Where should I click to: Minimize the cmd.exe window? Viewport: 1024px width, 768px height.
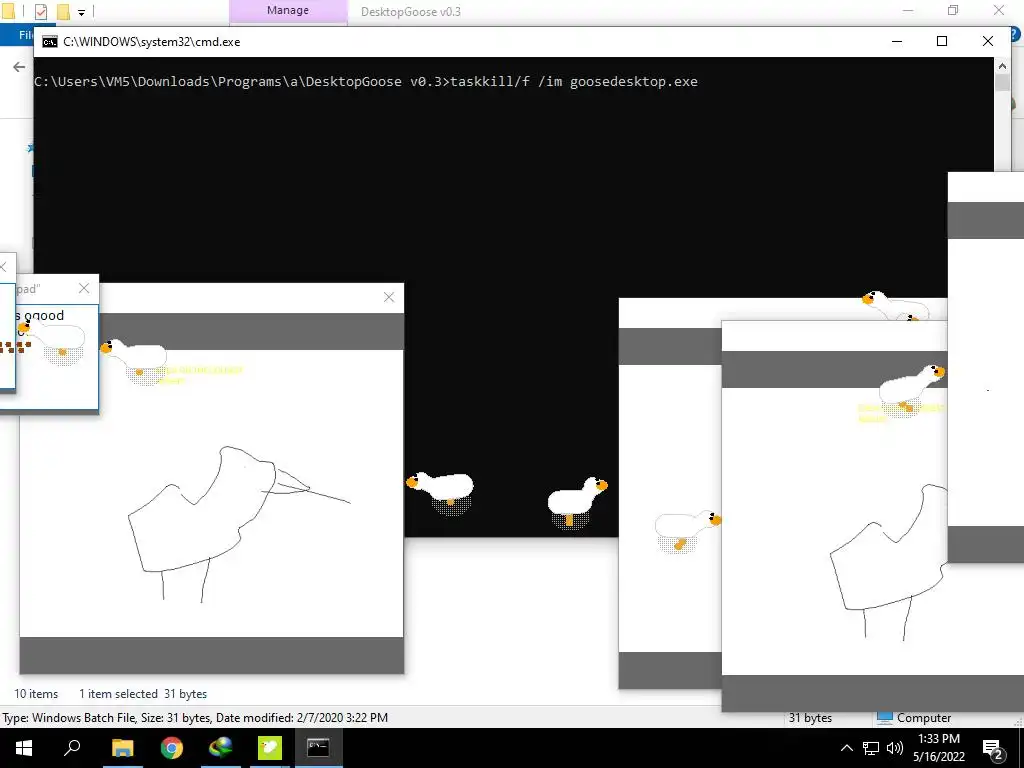point(897,41)
